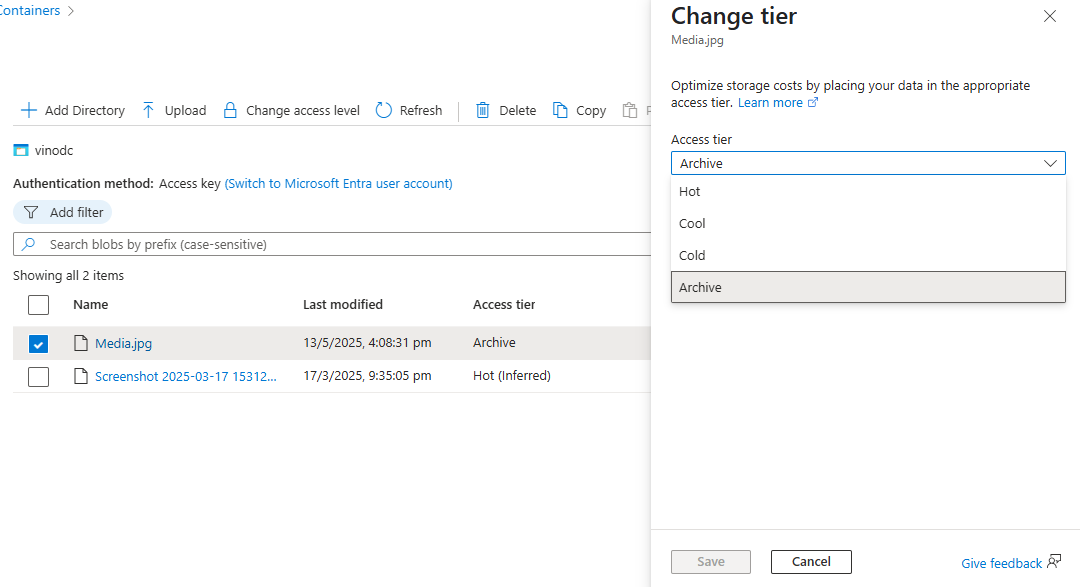
Task: Click the Screenshot 2025-03-17 file icon
Action: point(81,376)
